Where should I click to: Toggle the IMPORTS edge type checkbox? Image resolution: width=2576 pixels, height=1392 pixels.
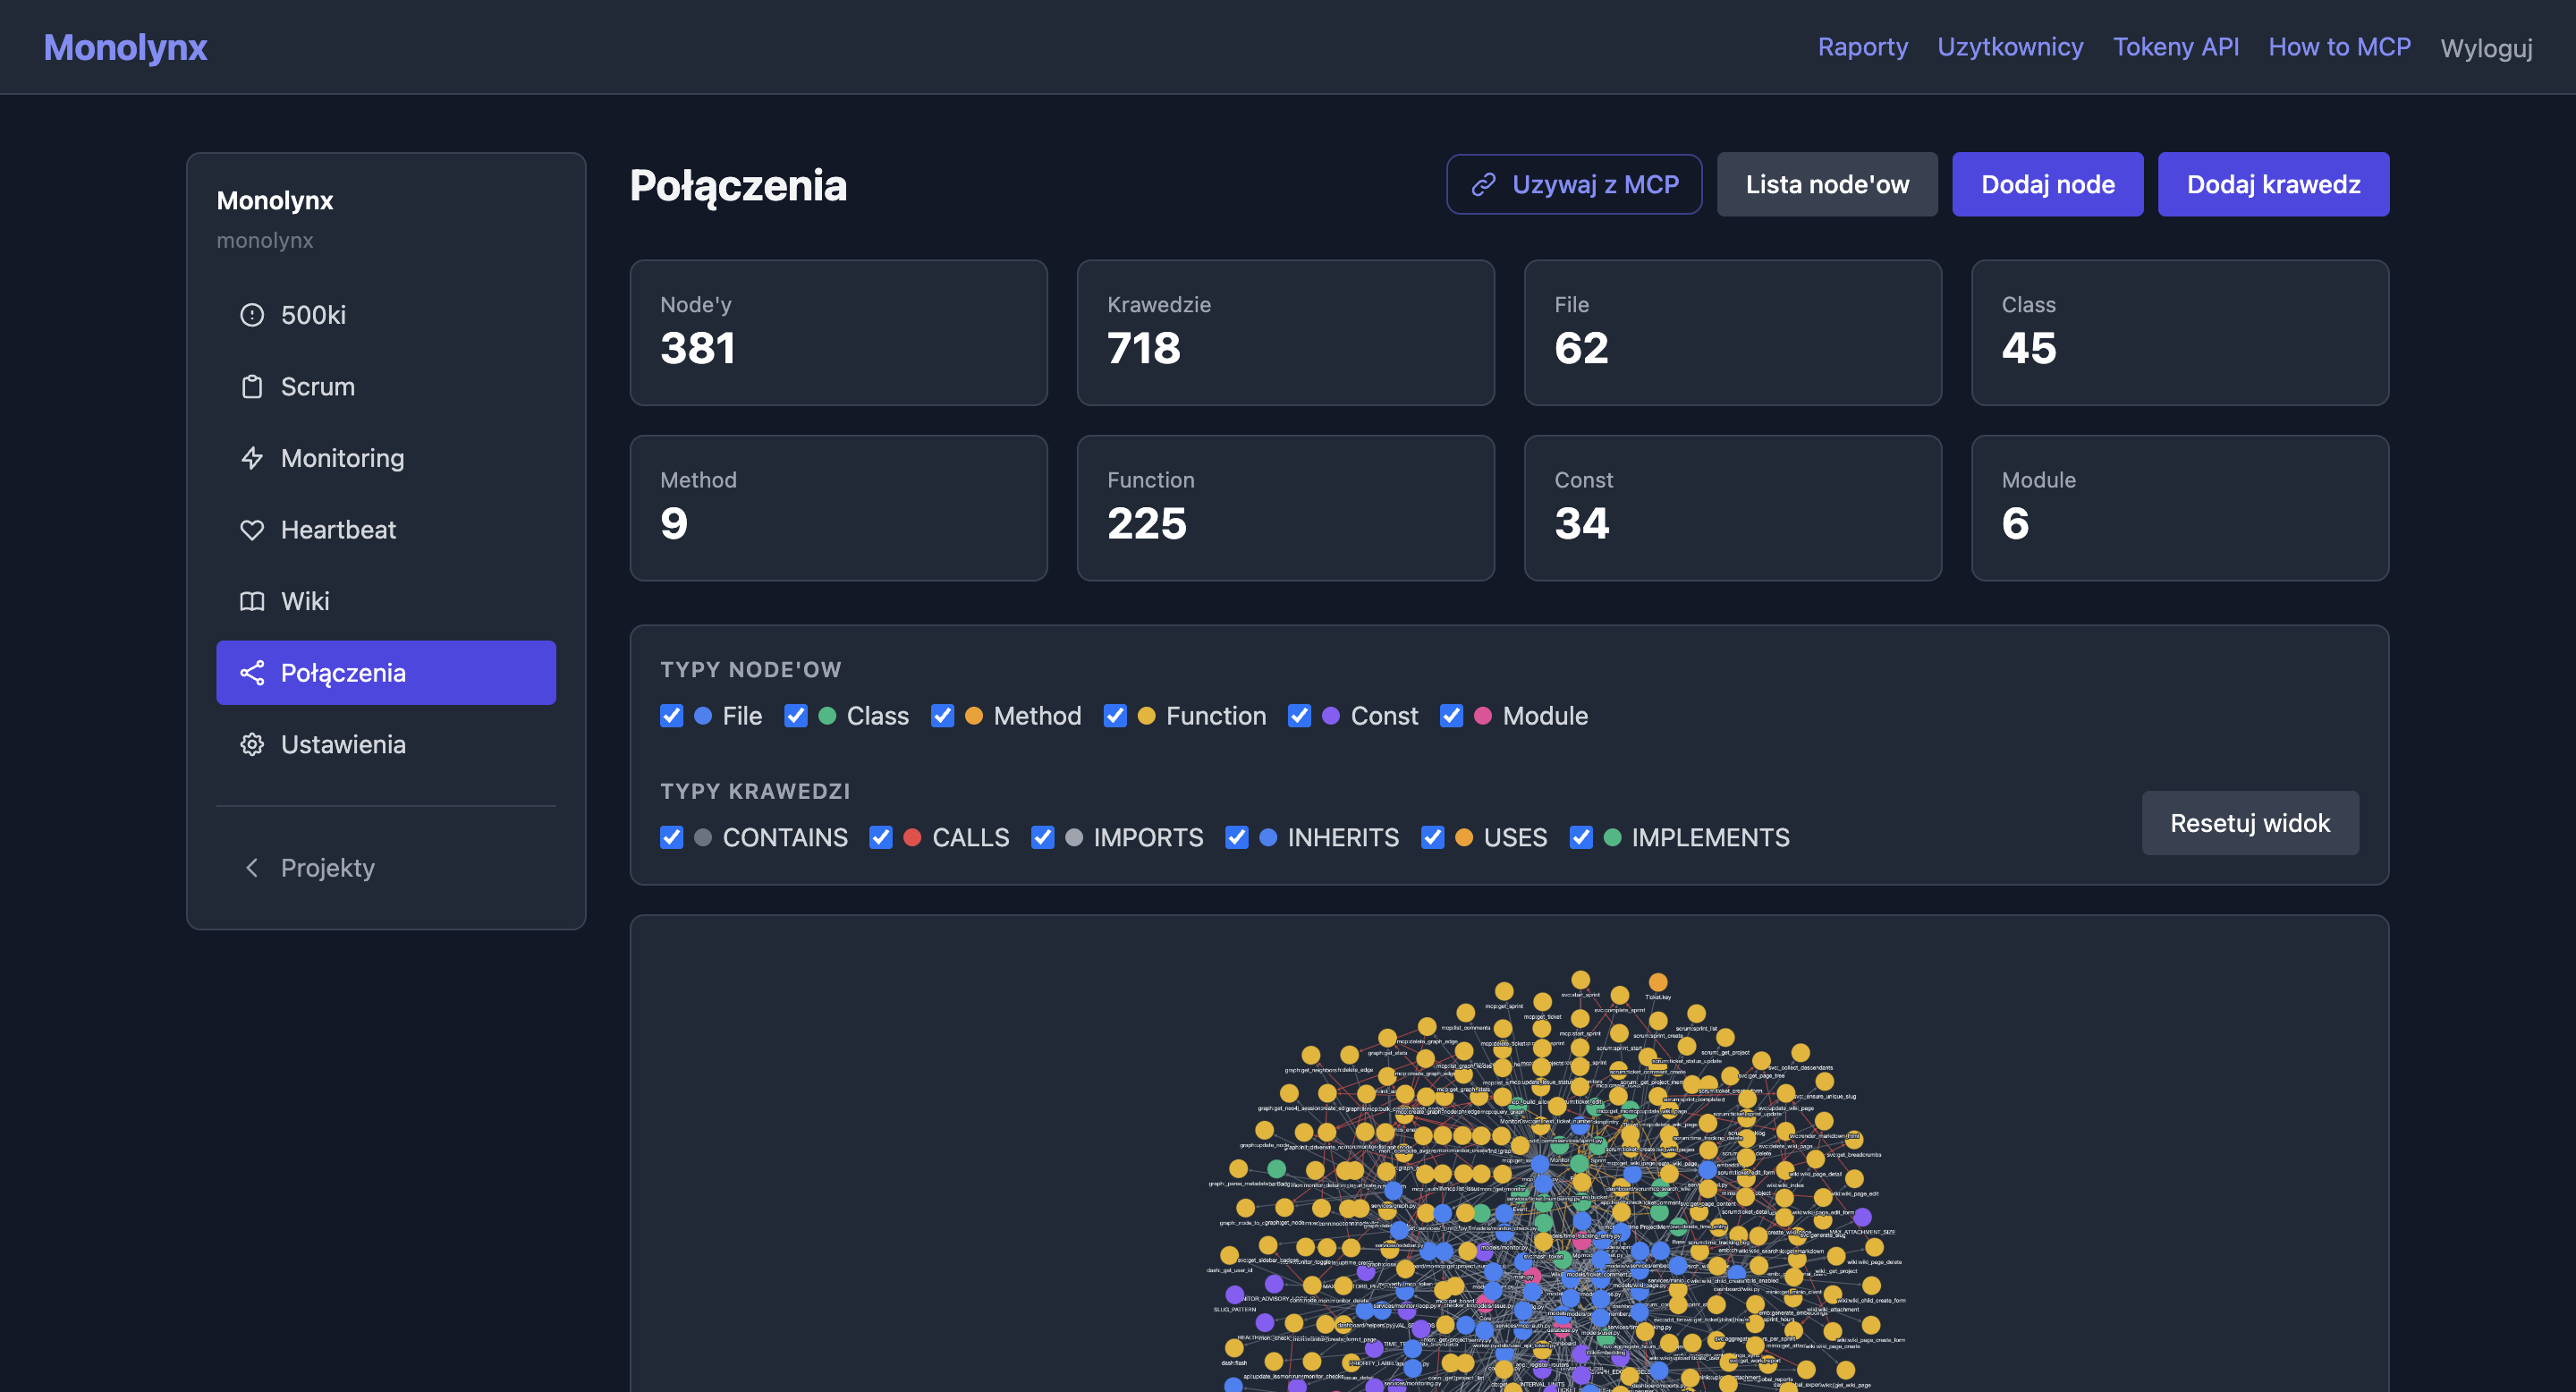tap(1043, 837)
